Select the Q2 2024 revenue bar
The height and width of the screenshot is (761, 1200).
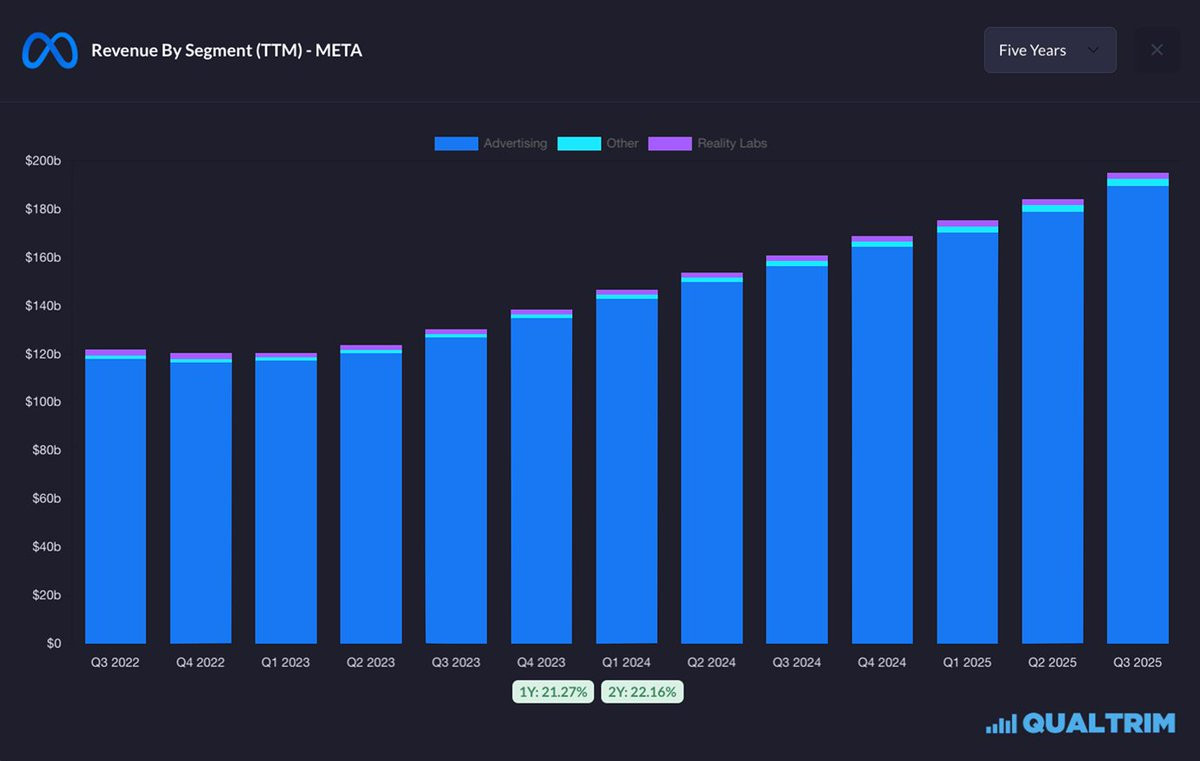click(712, 458)
